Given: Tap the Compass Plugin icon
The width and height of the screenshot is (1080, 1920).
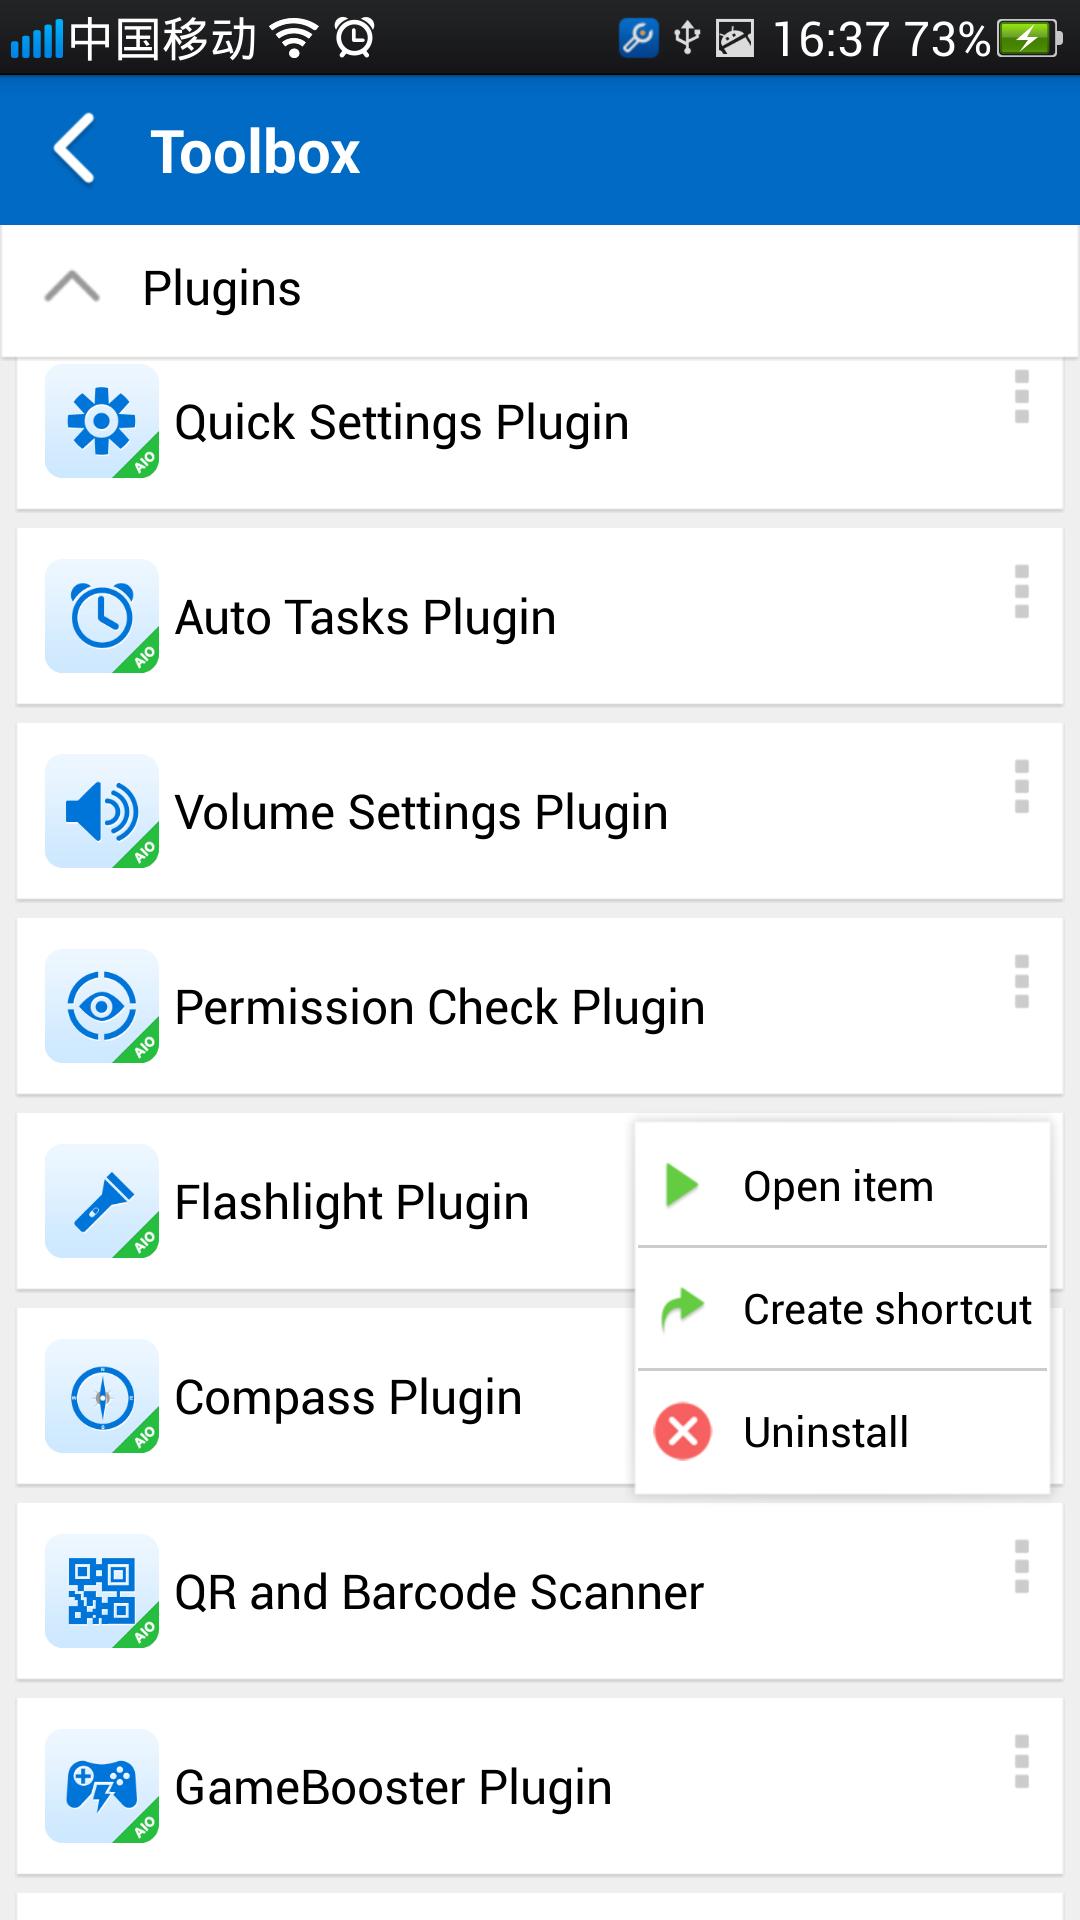Looking at the screenshot, I should pos(101,1396).
